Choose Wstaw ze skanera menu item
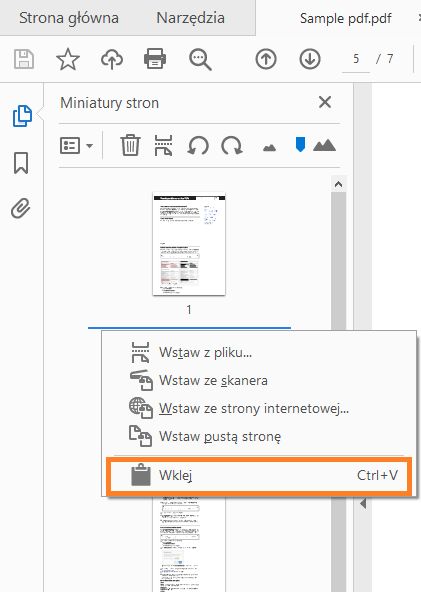421x592 pixels. coord(259,381)
